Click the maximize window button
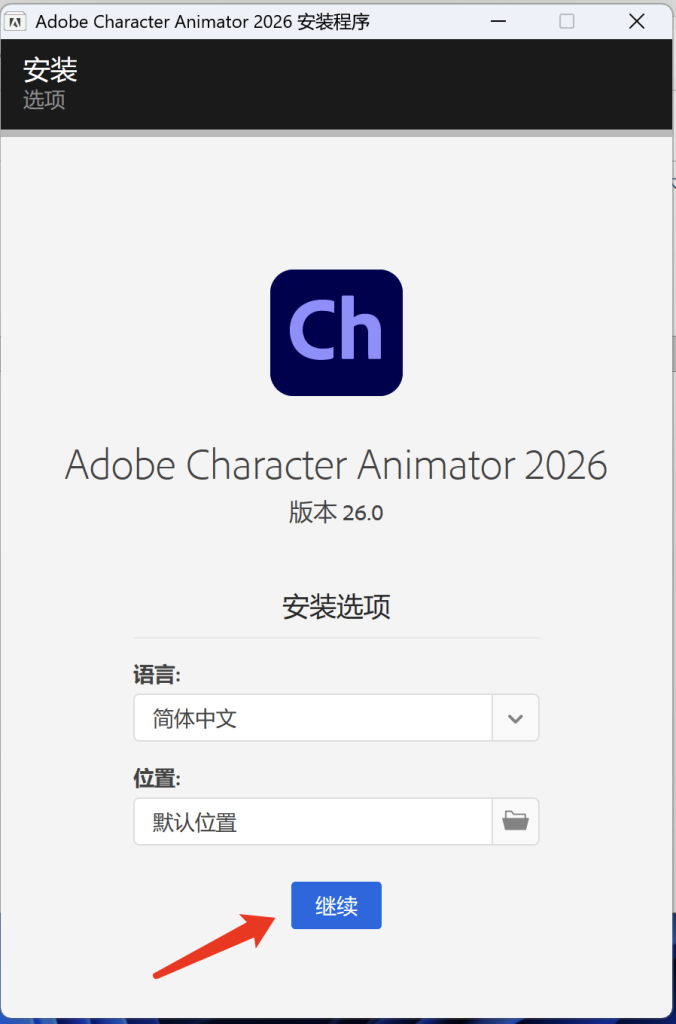 click(567, 21)
